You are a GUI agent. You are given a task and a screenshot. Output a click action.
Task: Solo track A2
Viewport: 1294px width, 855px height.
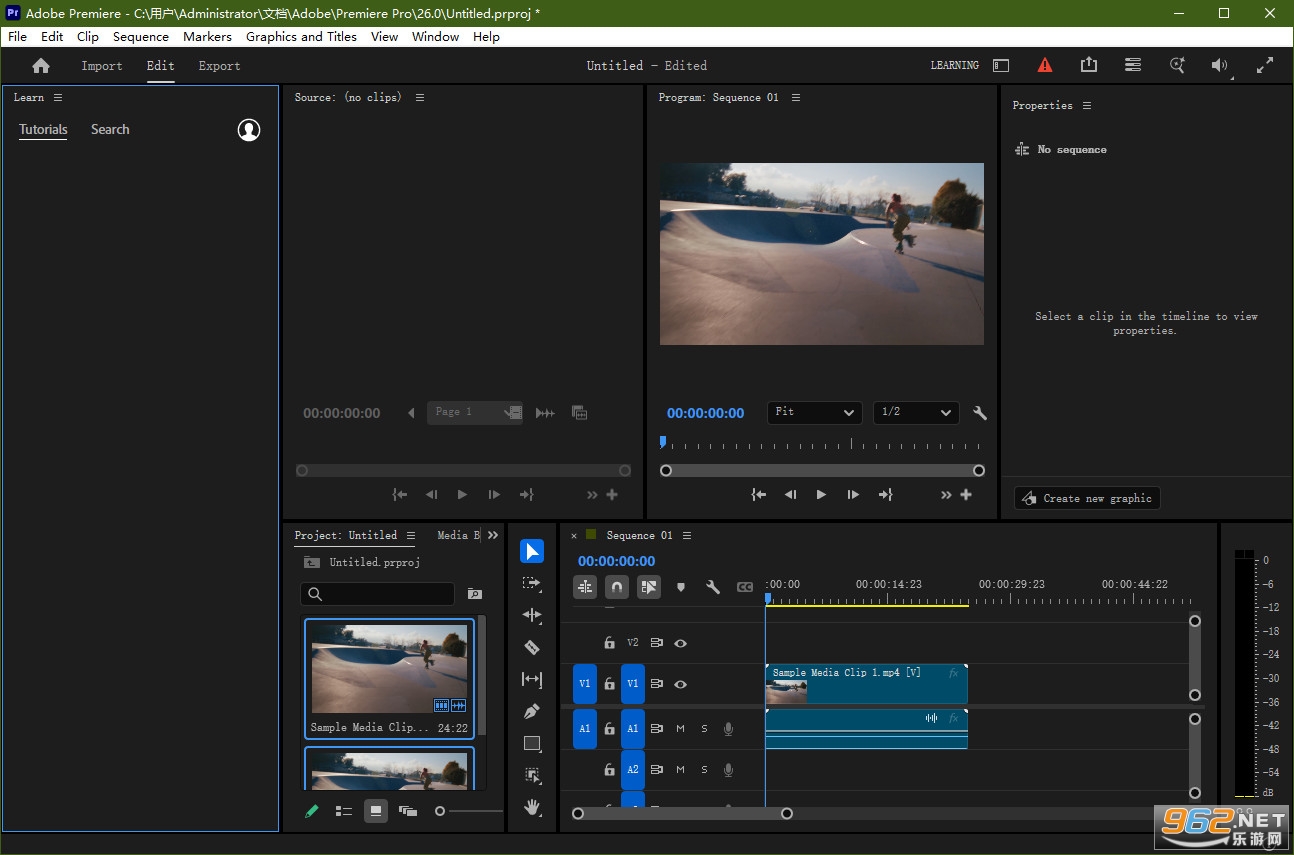(705, 770)
